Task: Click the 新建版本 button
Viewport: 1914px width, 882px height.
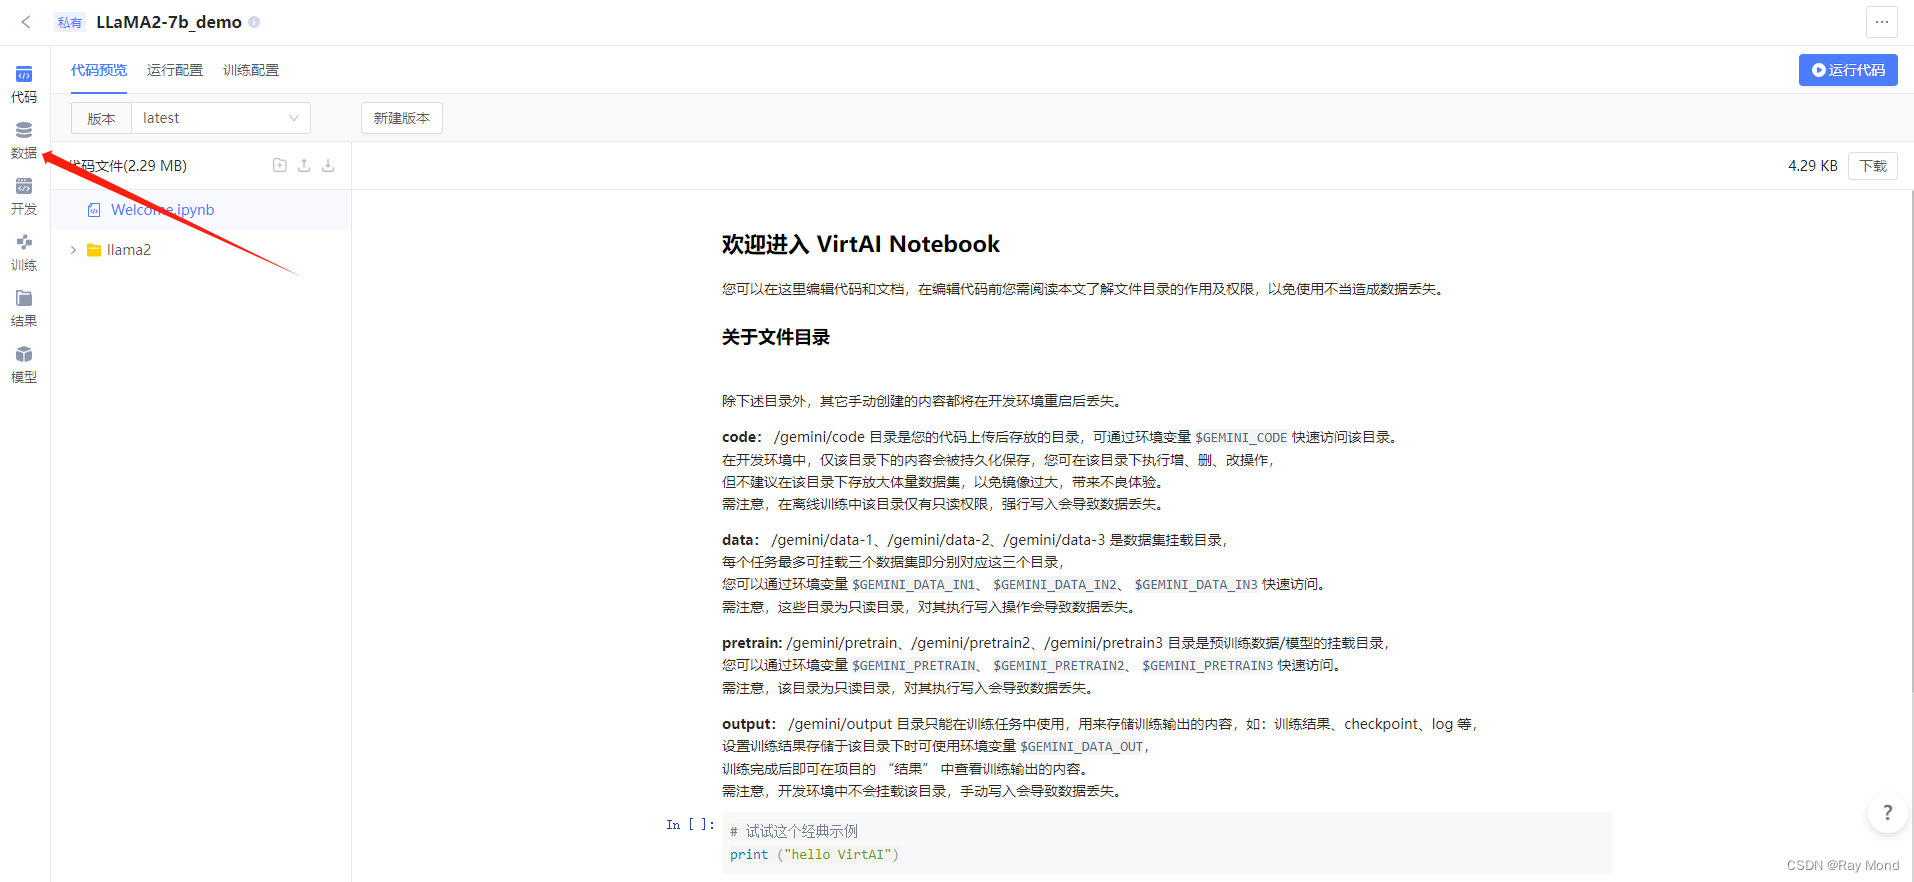Action: click(402, 118)
